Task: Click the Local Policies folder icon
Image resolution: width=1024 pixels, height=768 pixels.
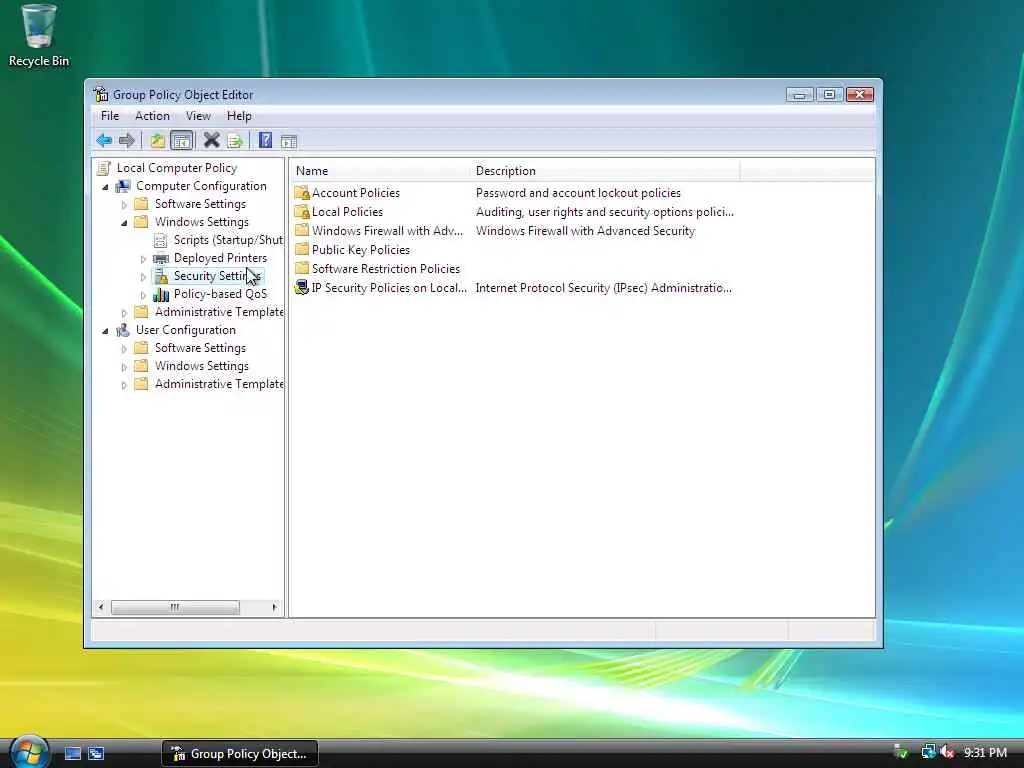Action: pyautogui.click(x=302, y=212)
